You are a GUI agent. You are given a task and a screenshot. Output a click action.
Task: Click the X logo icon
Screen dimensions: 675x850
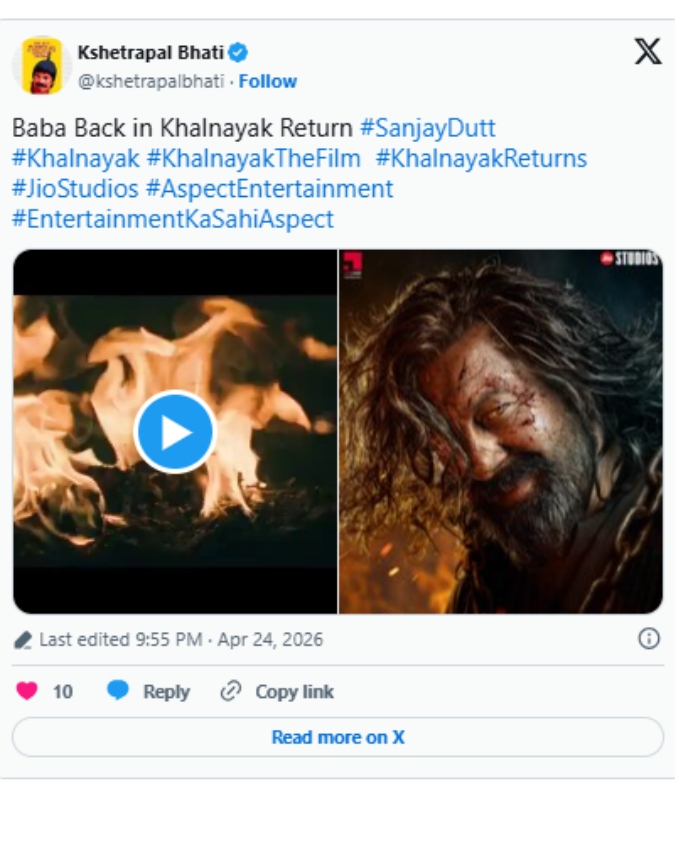[647, 53]
